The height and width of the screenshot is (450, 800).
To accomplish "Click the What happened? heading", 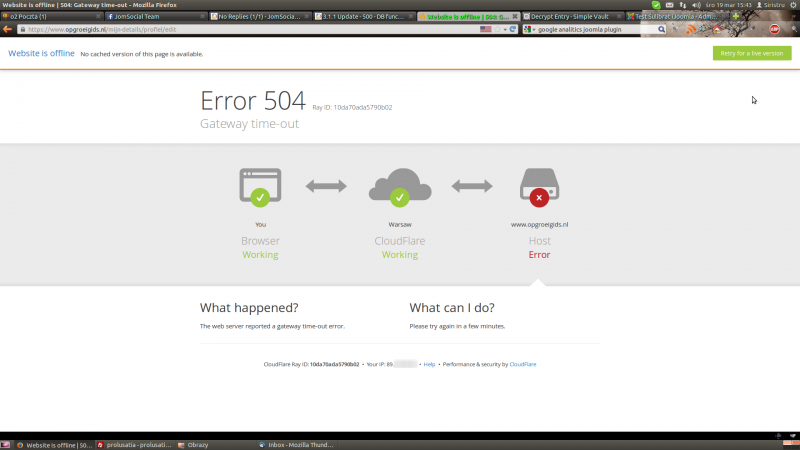I will click(249, 308).
